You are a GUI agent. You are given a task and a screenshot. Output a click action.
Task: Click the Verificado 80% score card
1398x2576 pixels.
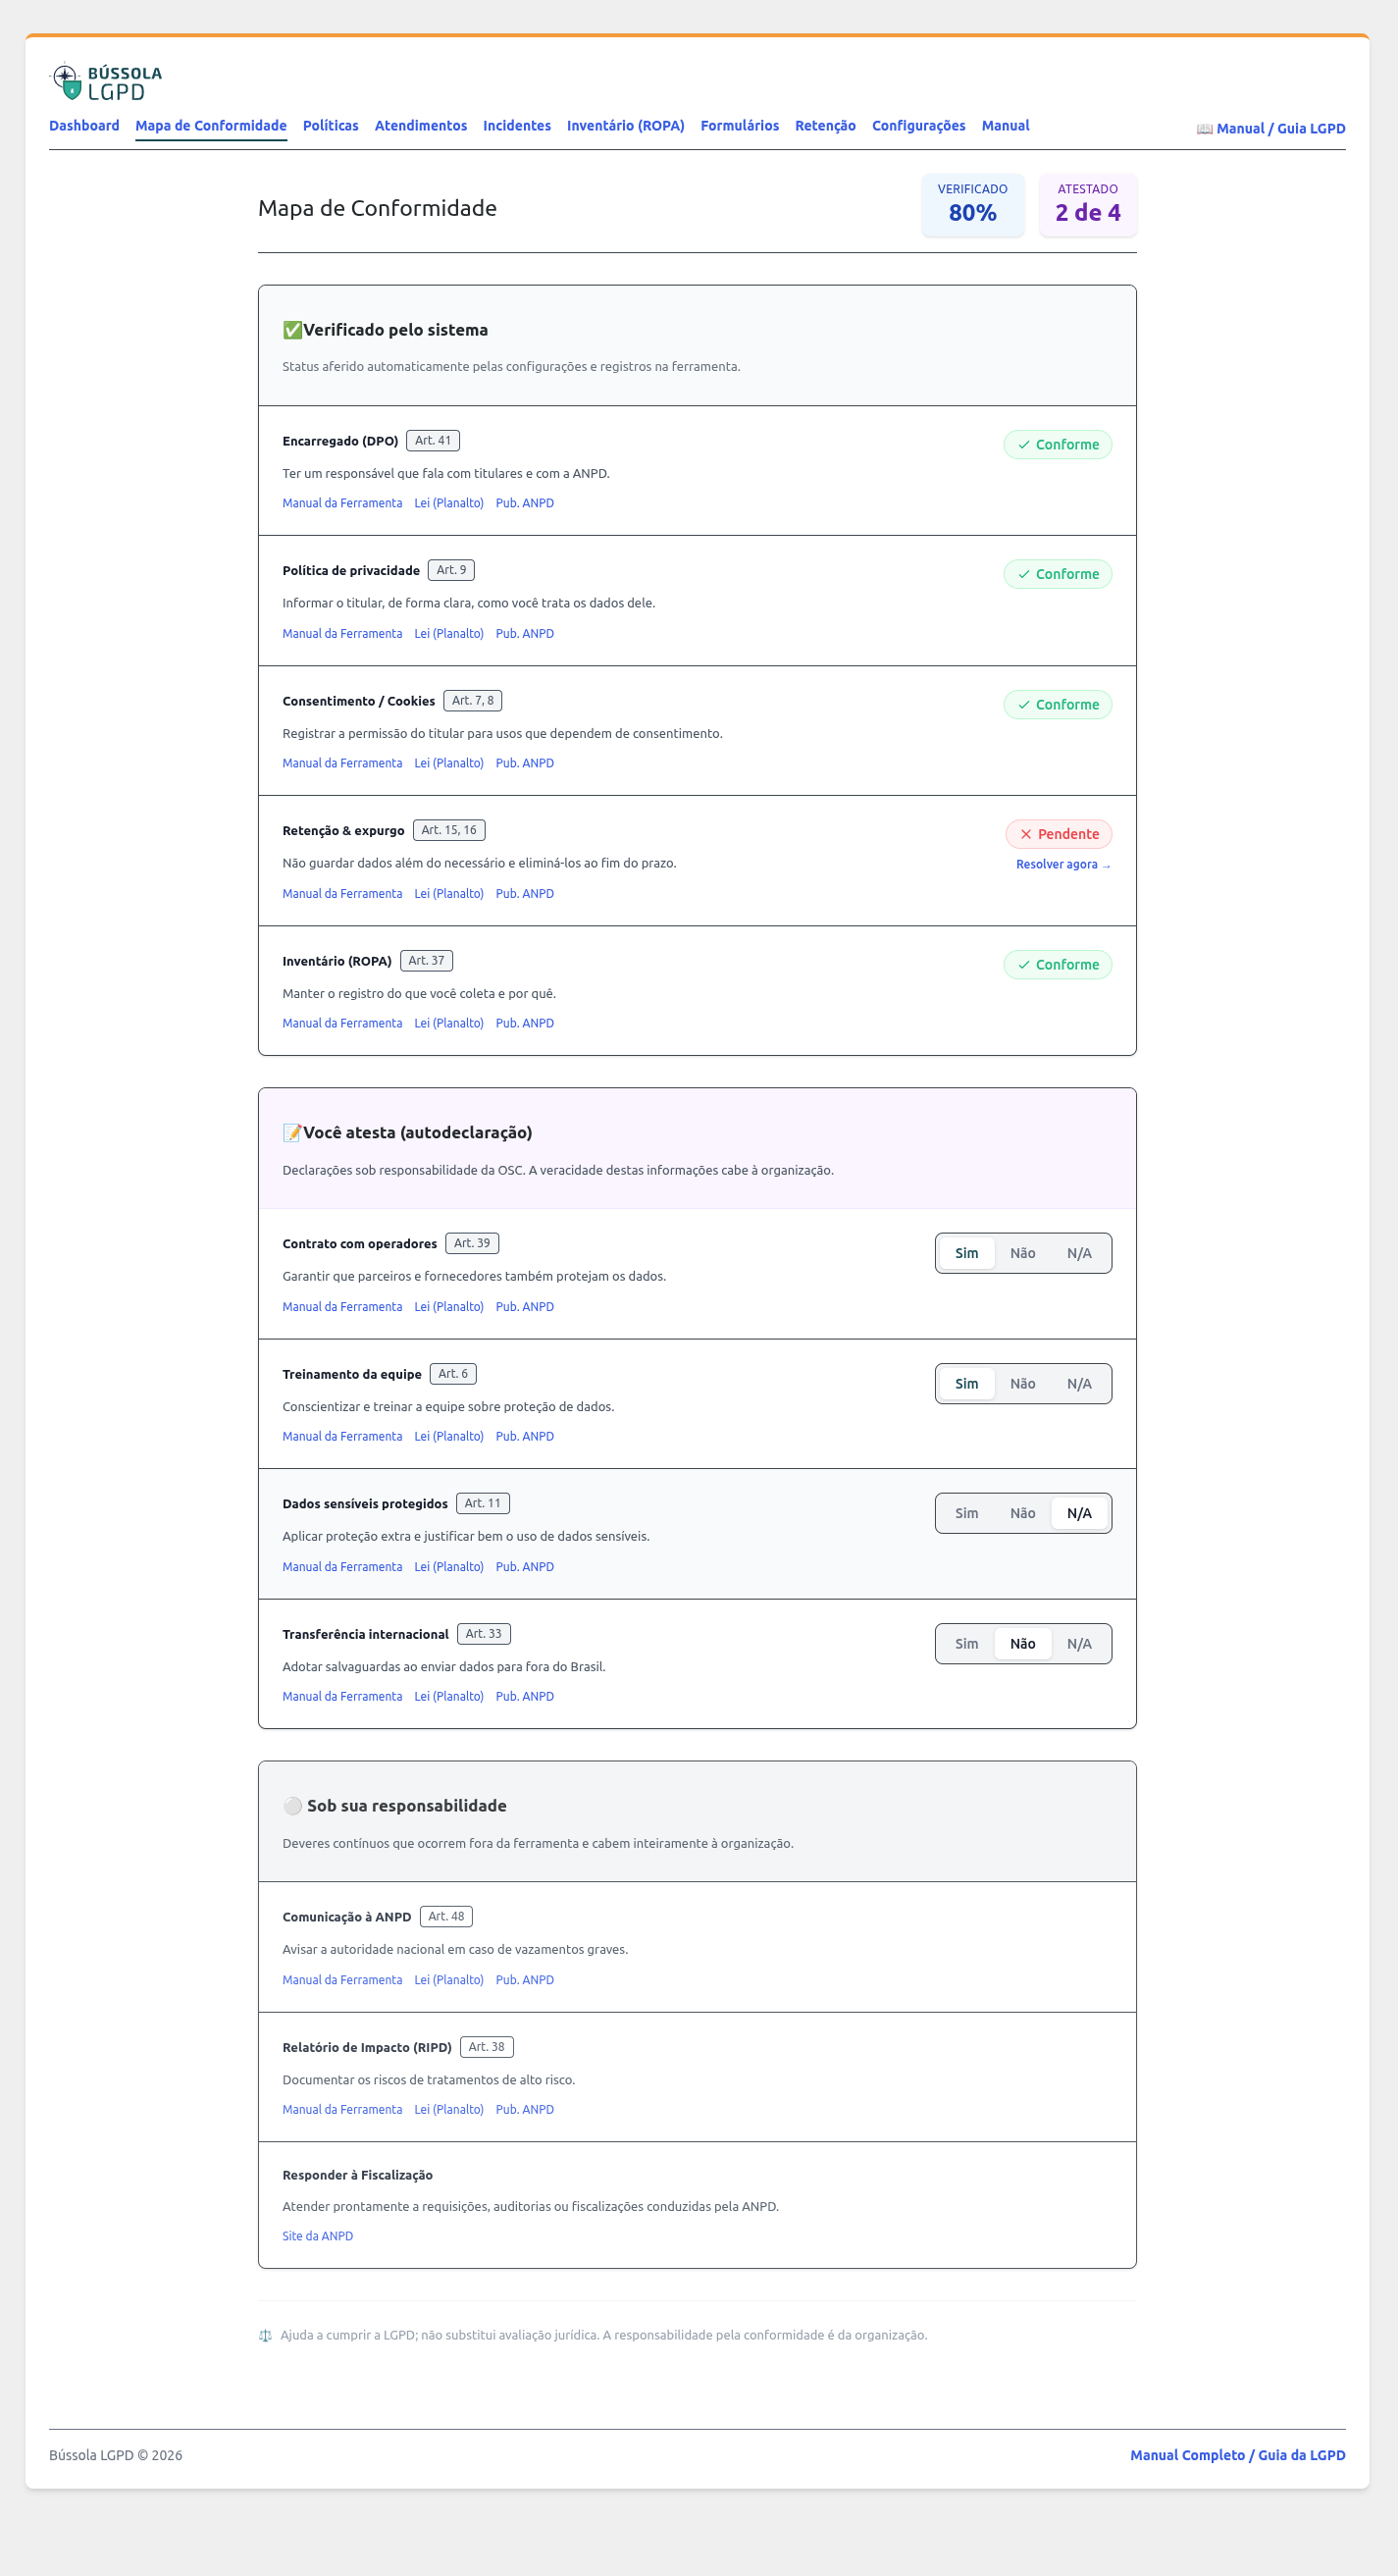click(x=972, y=204)
